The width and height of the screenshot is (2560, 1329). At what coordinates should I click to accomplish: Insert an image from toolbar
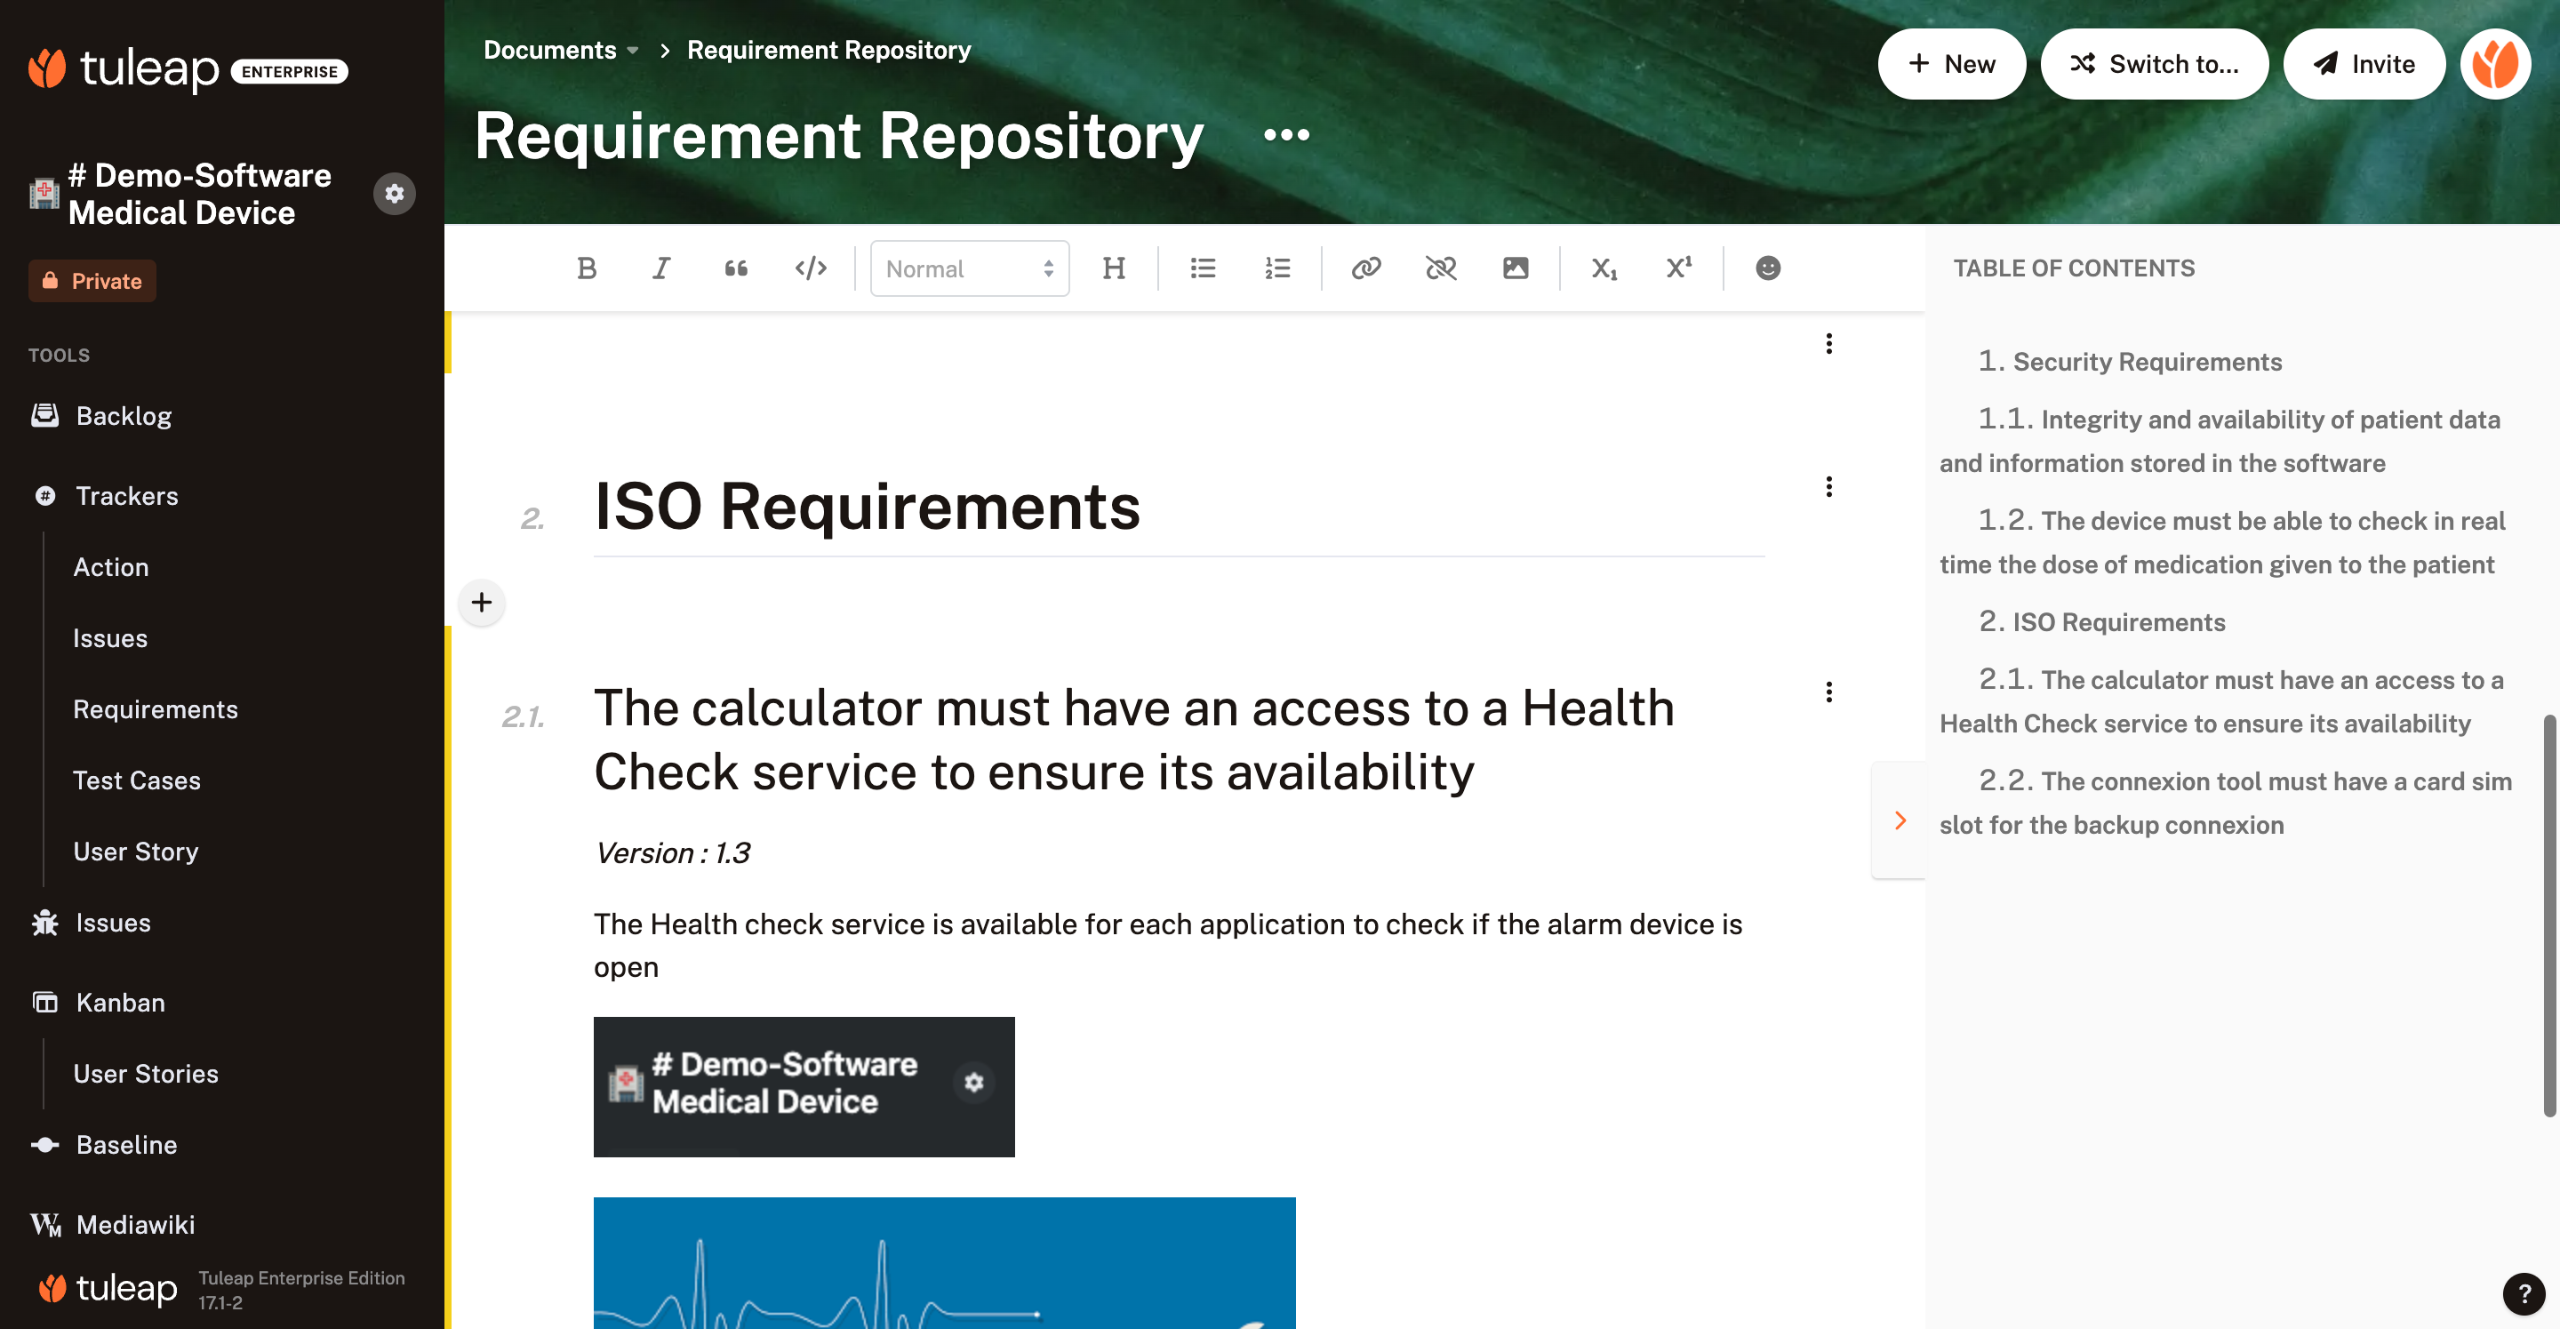click(1515, 268)
